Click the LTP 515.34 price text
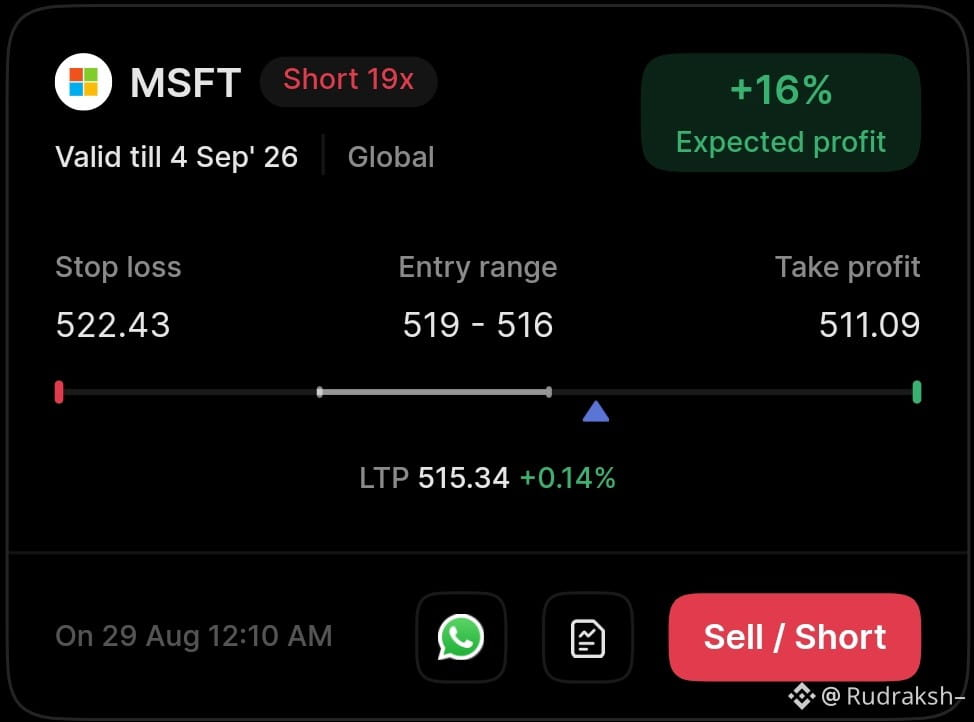The width and height of the screenshot is (974, 722). coord(463,478)
